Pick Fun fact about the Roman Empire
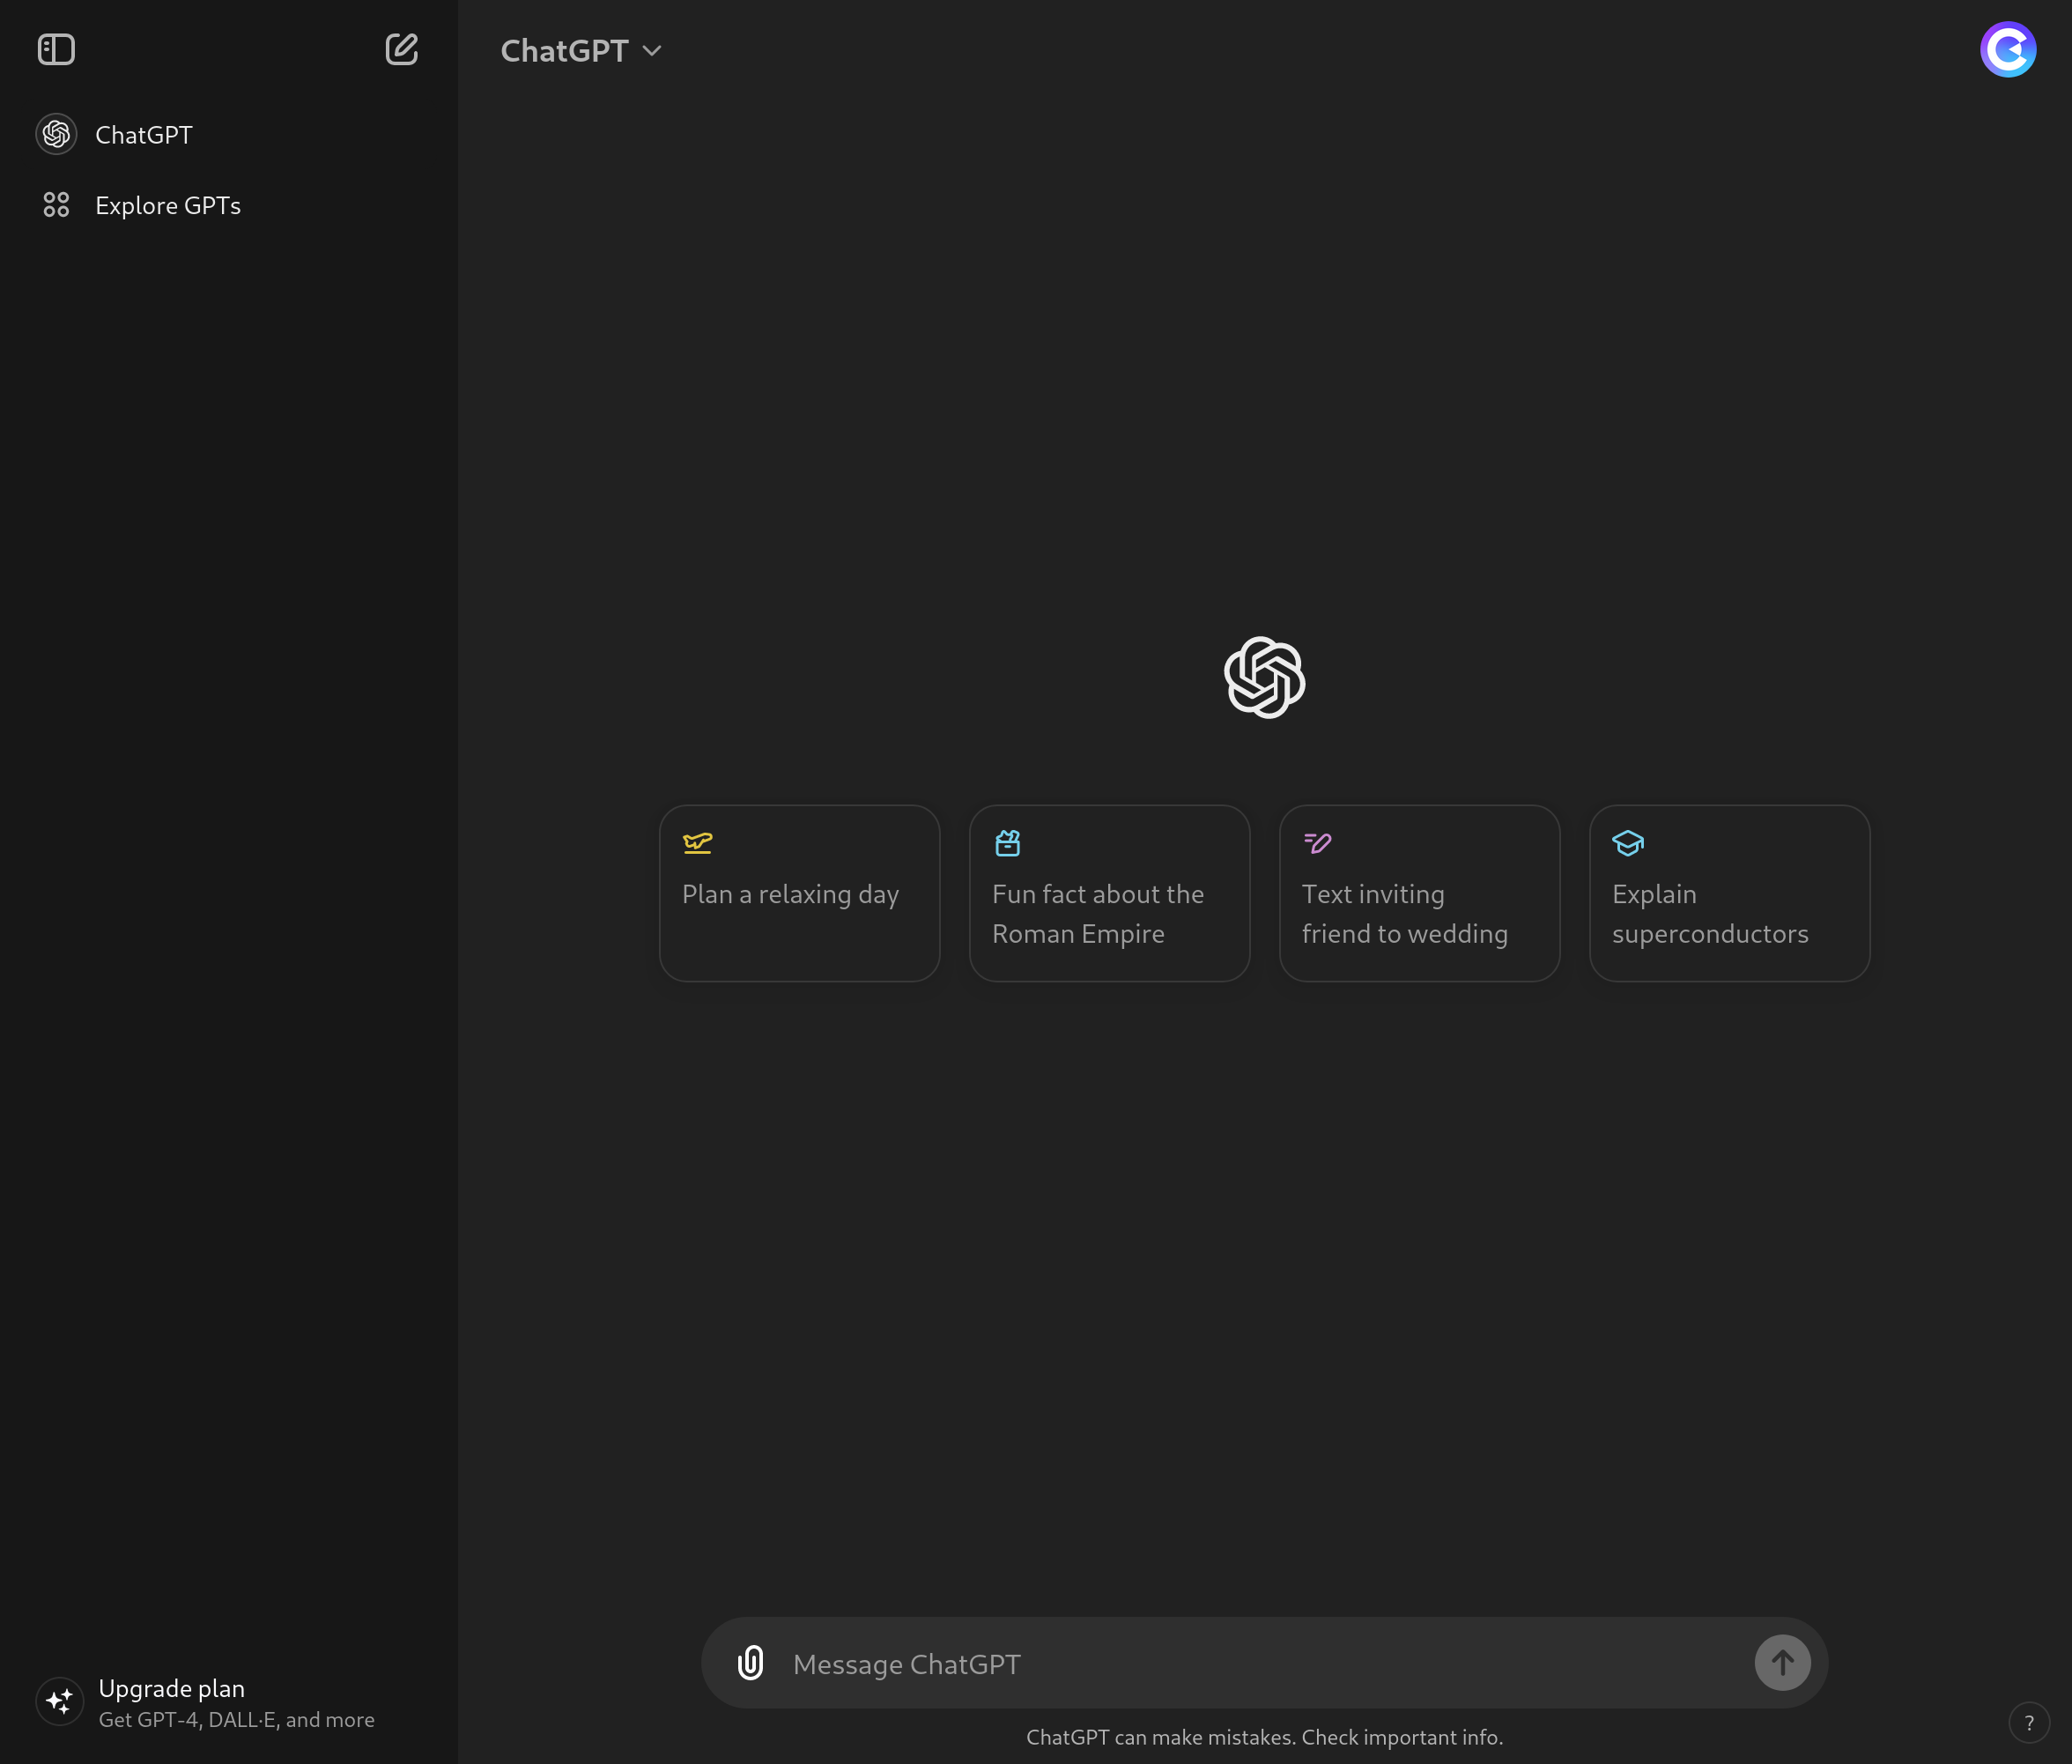Image resolution: width=2072 pixels, height=1764 pixels. pos(1109,894)
